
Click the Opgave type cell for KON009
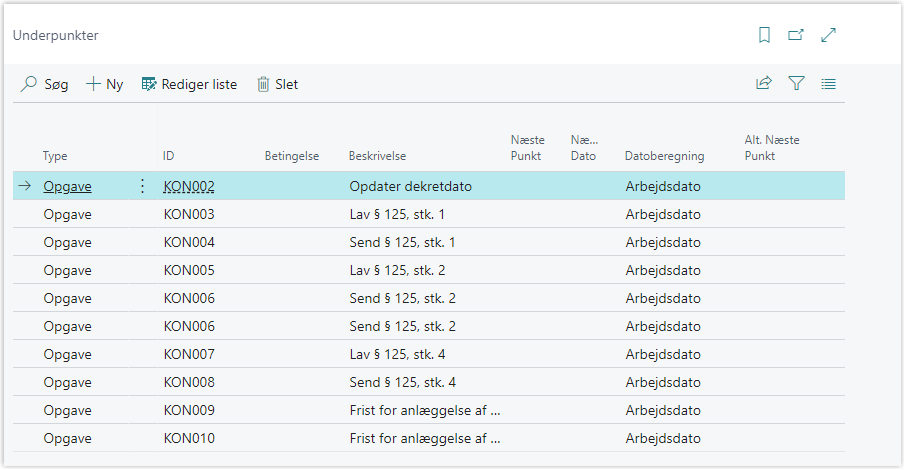point(68,410)
